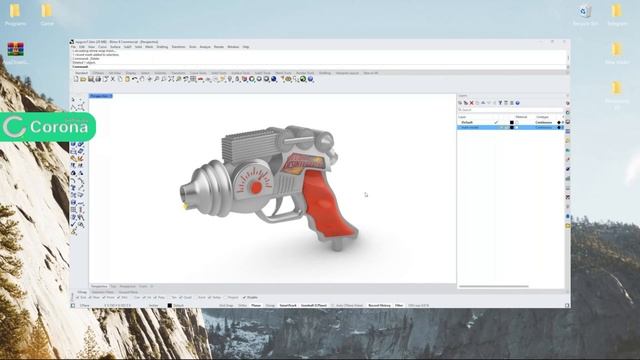The height and width of the screenshot is (360, 640).
Task: Click the color wheel properties icon
Action: point(252,79)
